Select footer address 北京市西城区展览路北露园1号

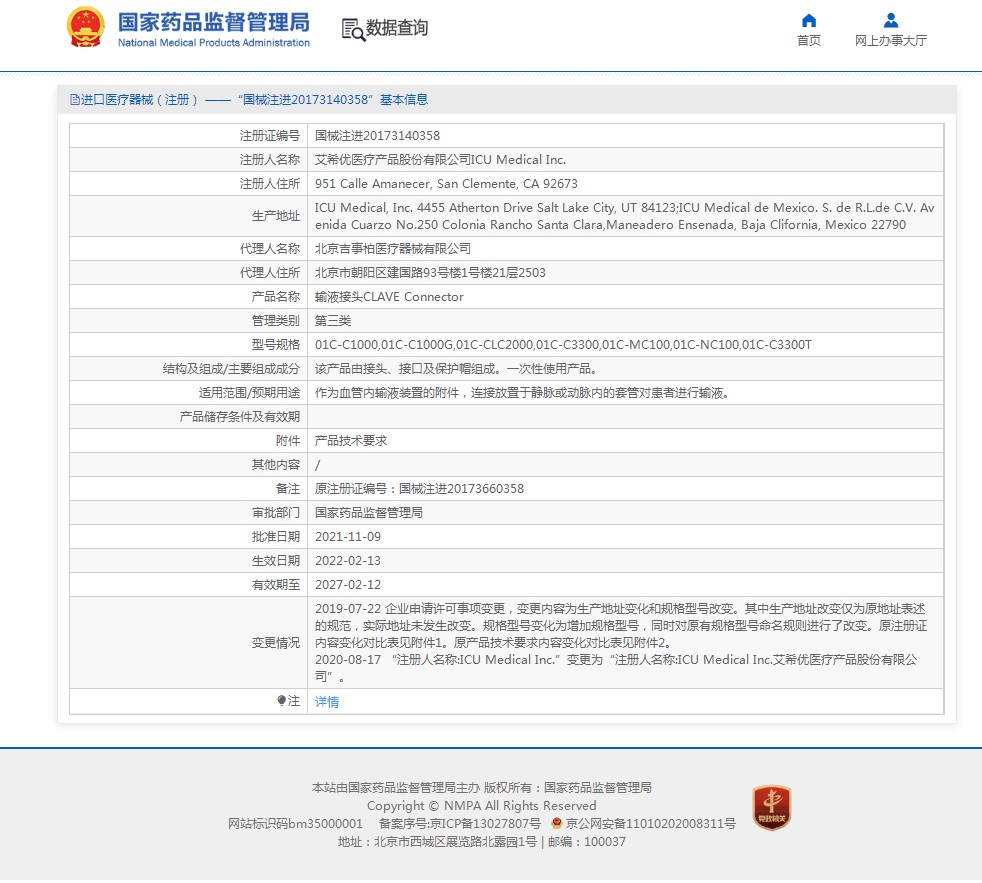(455, 842)
